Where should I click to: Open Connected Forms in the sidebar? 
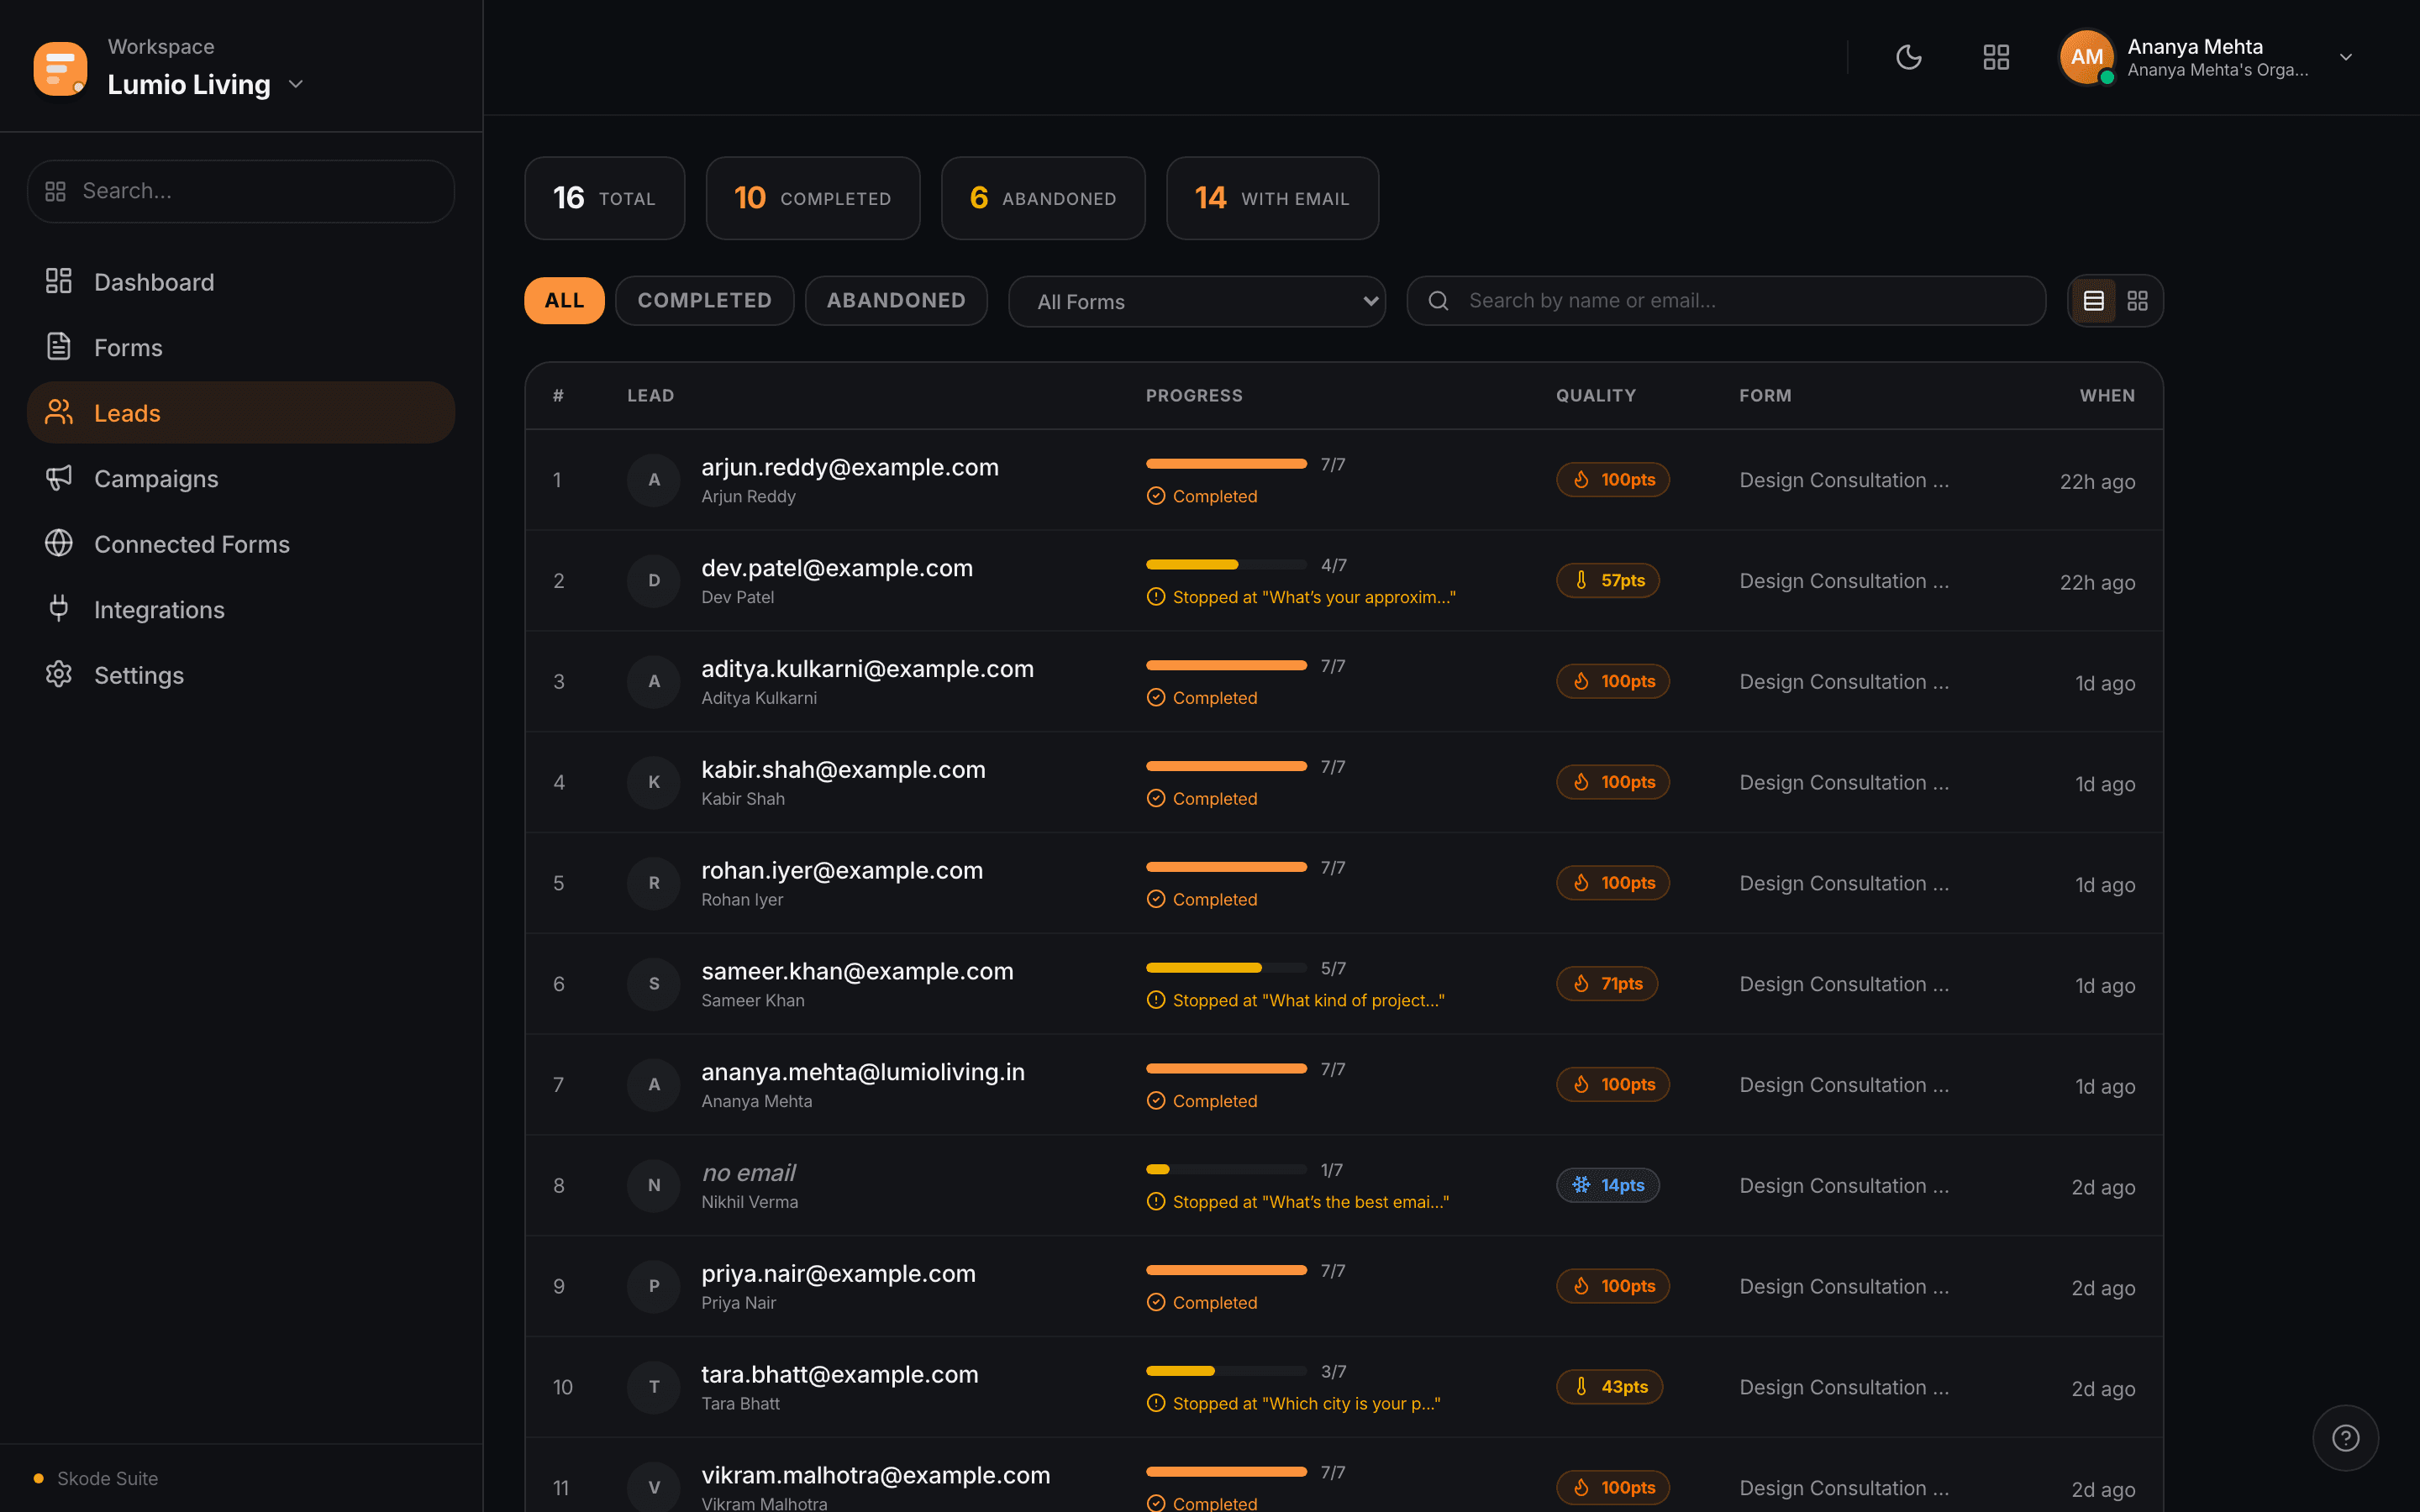click(241, 544)
